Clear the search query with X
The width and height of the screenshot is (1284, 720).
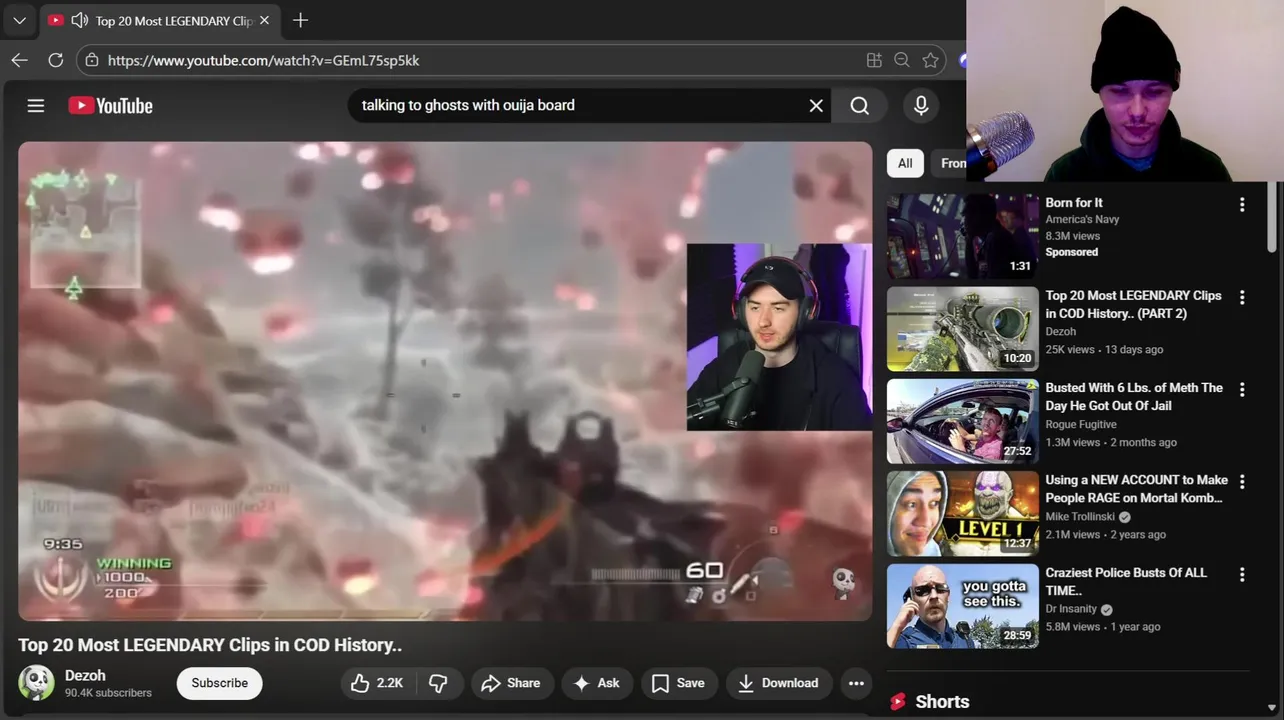(x=816, y=105)
